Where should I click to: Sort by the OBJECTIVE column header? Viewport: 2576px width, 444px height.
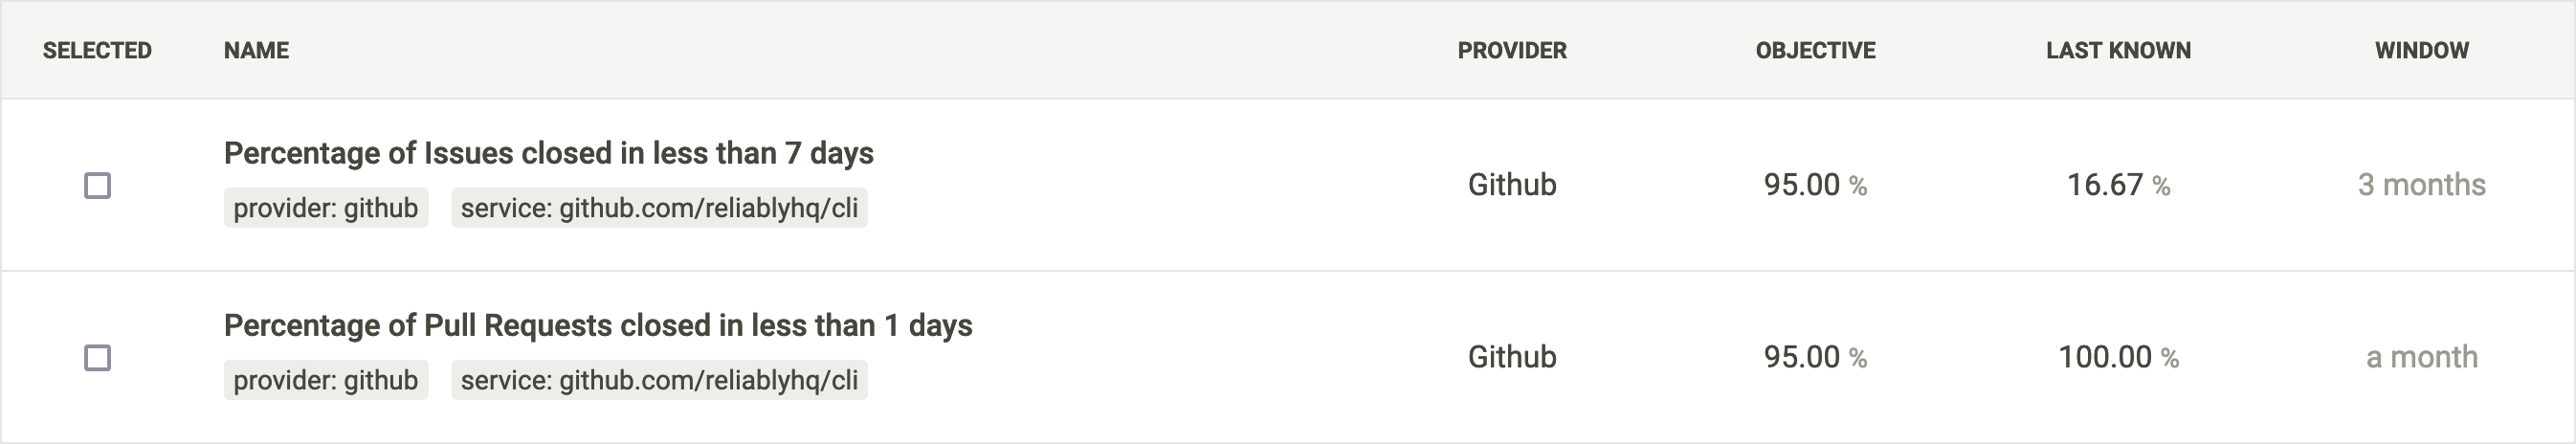pos(1815,50)
